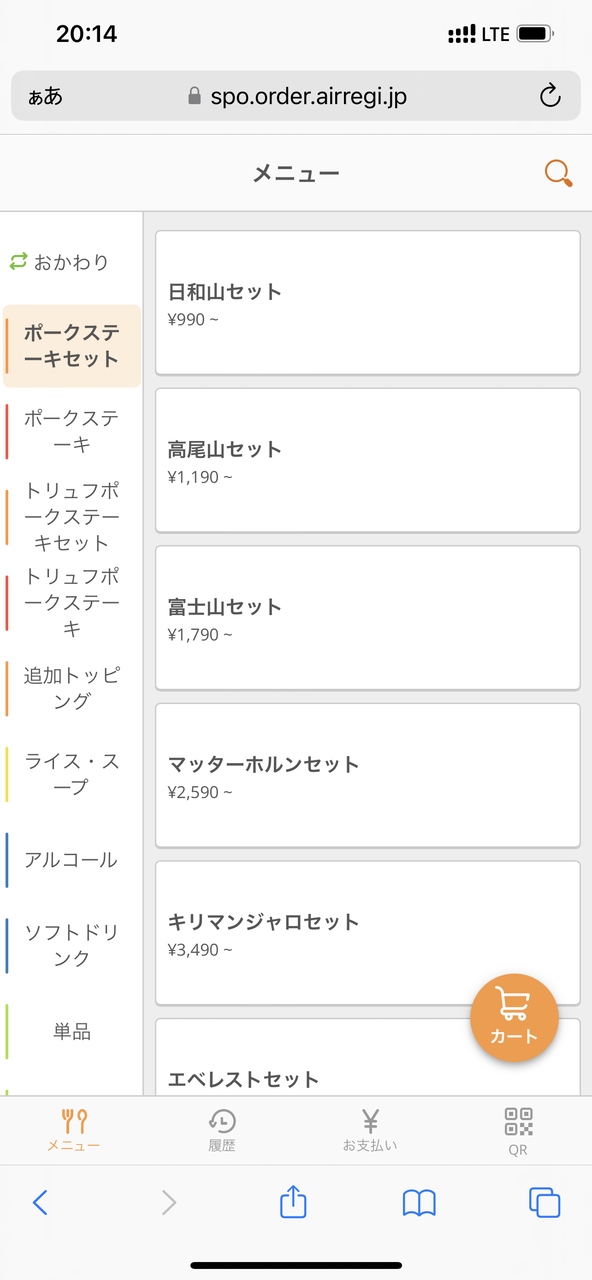Tap the Safari share icon
This screenshot has width=592, height=1280.
293,1201
